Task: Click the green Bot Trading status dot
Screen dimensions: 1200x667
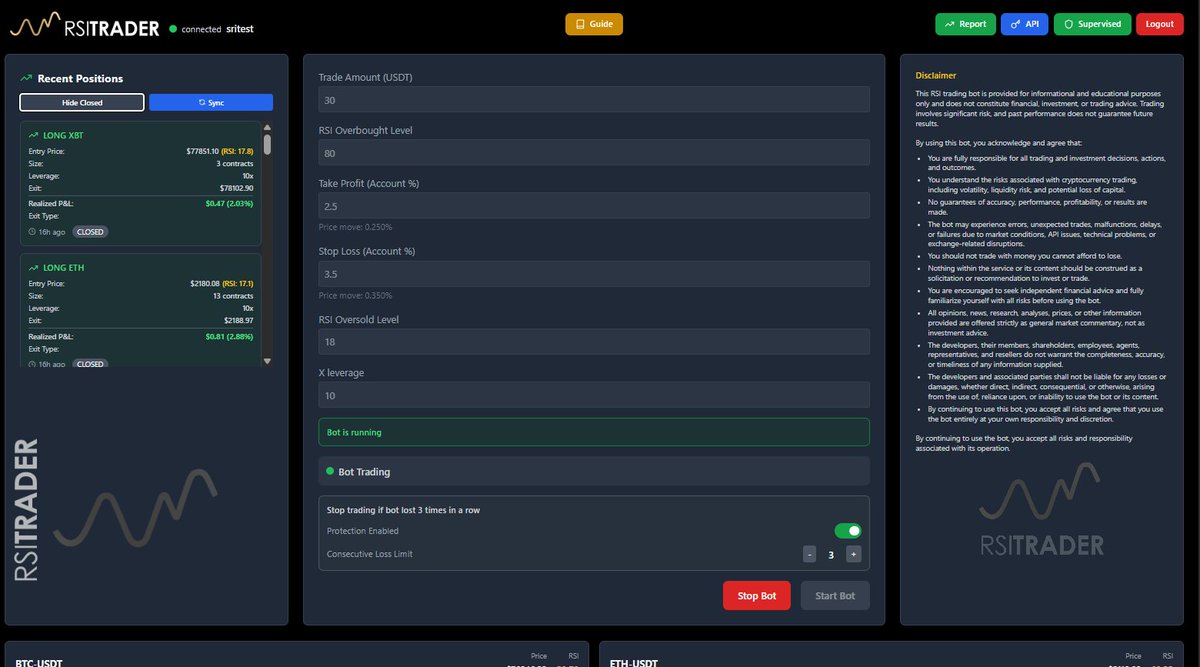Action: (330, 471)
